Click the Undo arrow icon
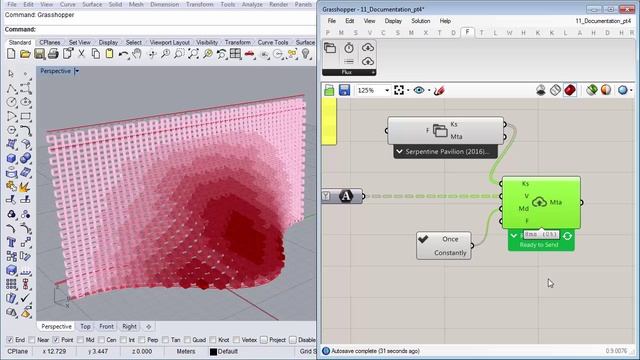Viewport: 640px width, 360px height. (123, 54)
